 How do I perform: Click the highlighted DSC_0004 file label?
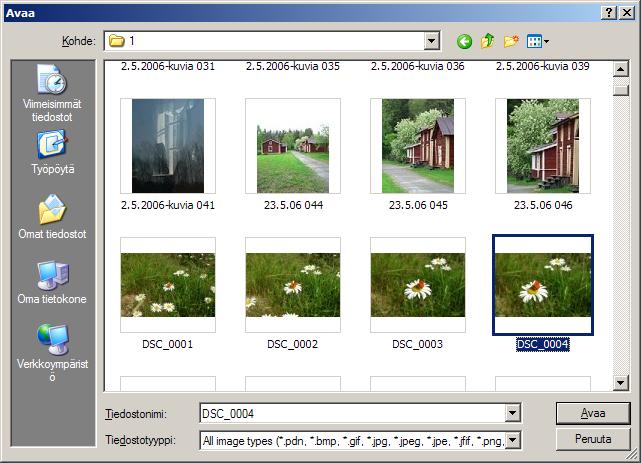coord(542,344)
